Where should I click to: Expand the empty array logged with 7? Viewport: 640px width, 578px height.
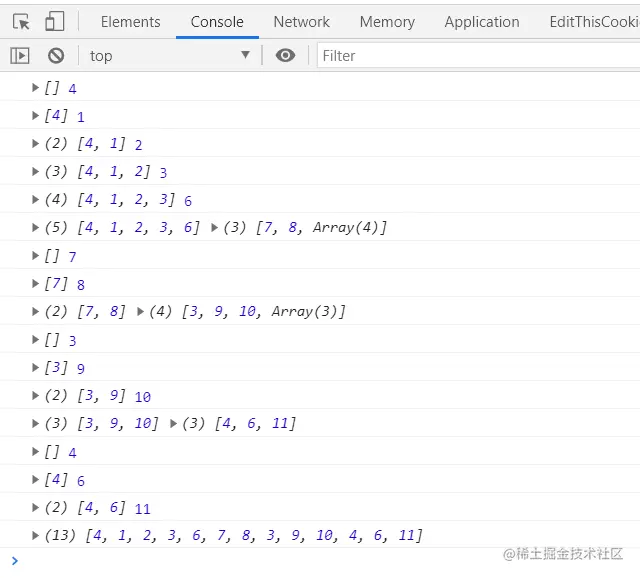35,256
